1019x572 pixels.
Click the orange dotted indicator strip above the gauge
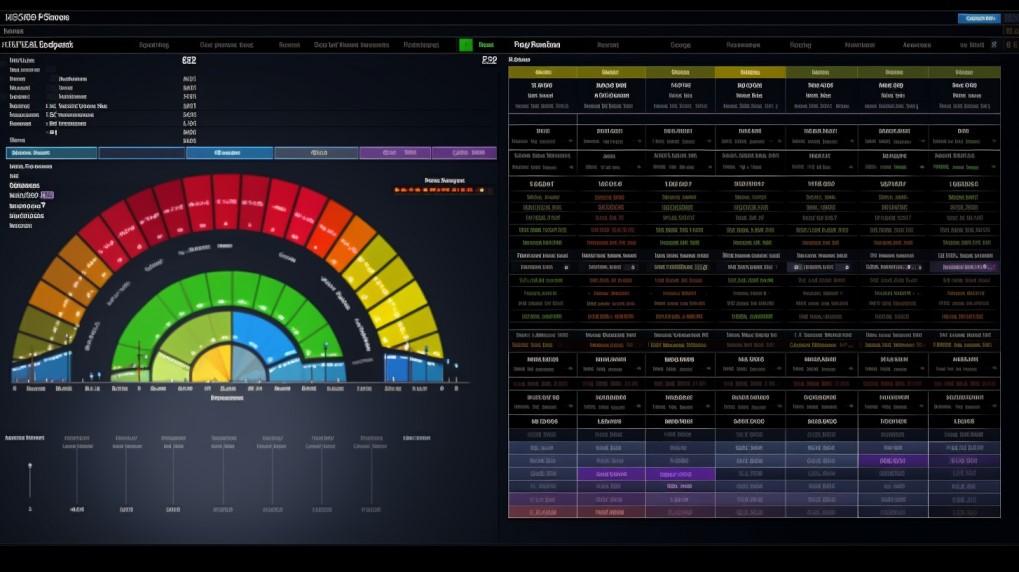440,188
